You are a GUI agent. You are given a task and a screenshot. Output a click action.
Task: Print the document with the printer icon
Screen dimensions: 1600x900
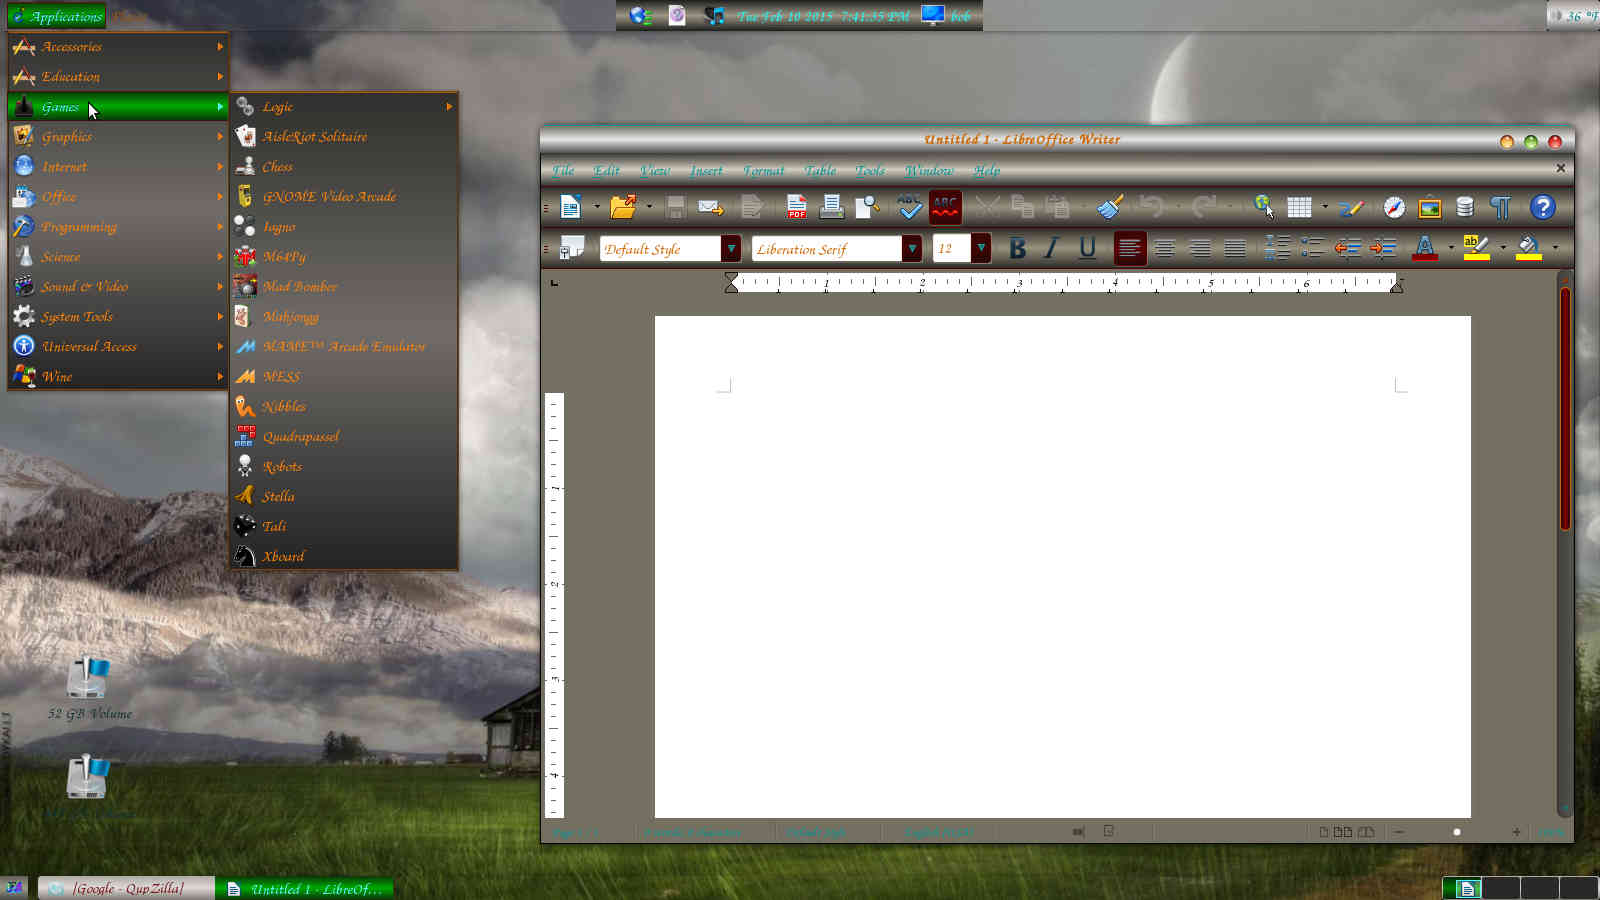tap(831, 207)
